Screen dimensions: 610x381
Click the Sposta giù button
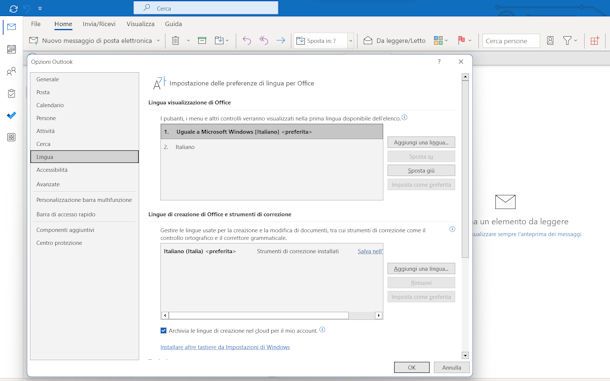click(421, 170)
